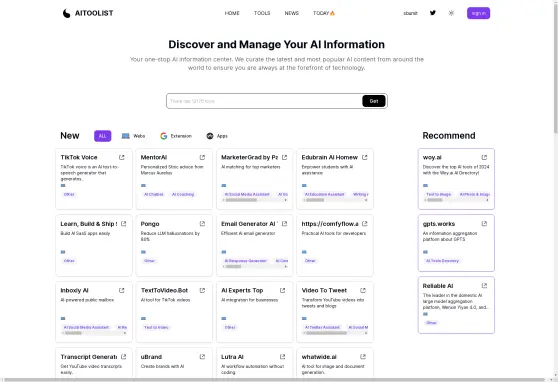Image resolution: width=558 pixels, height=382 pixels.
Task: Toggle the light/dark theme sun icon
Action: [x=451, y=13]
